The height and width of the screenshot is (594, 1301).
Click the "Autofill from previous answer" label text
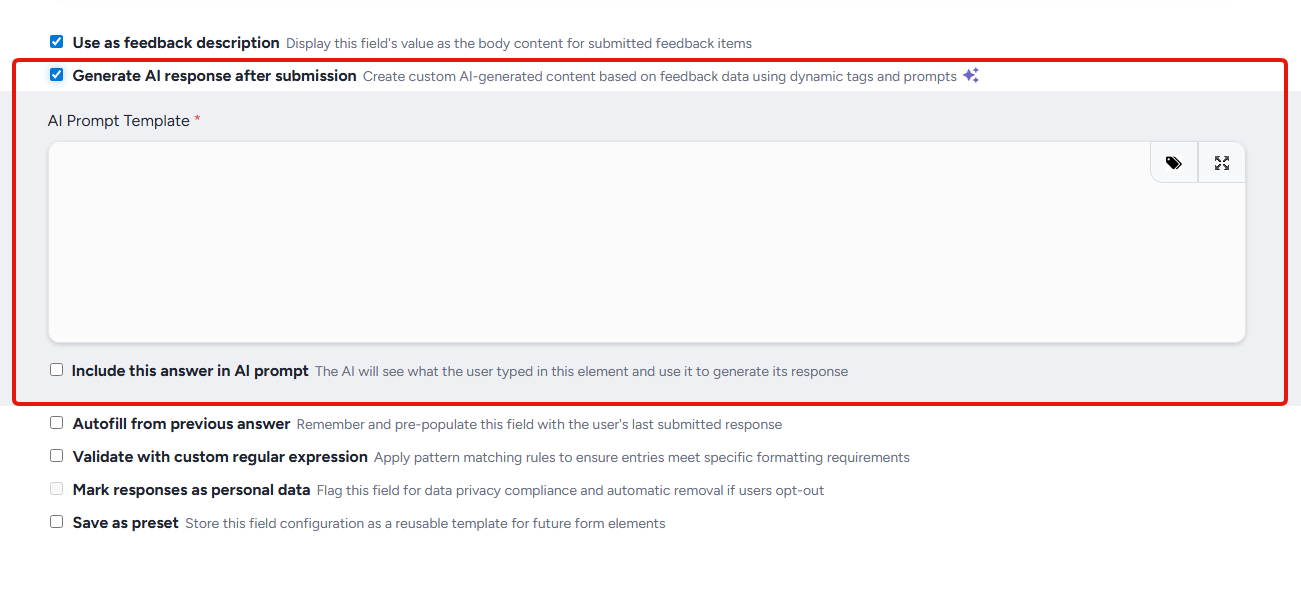tap(181, 424)
